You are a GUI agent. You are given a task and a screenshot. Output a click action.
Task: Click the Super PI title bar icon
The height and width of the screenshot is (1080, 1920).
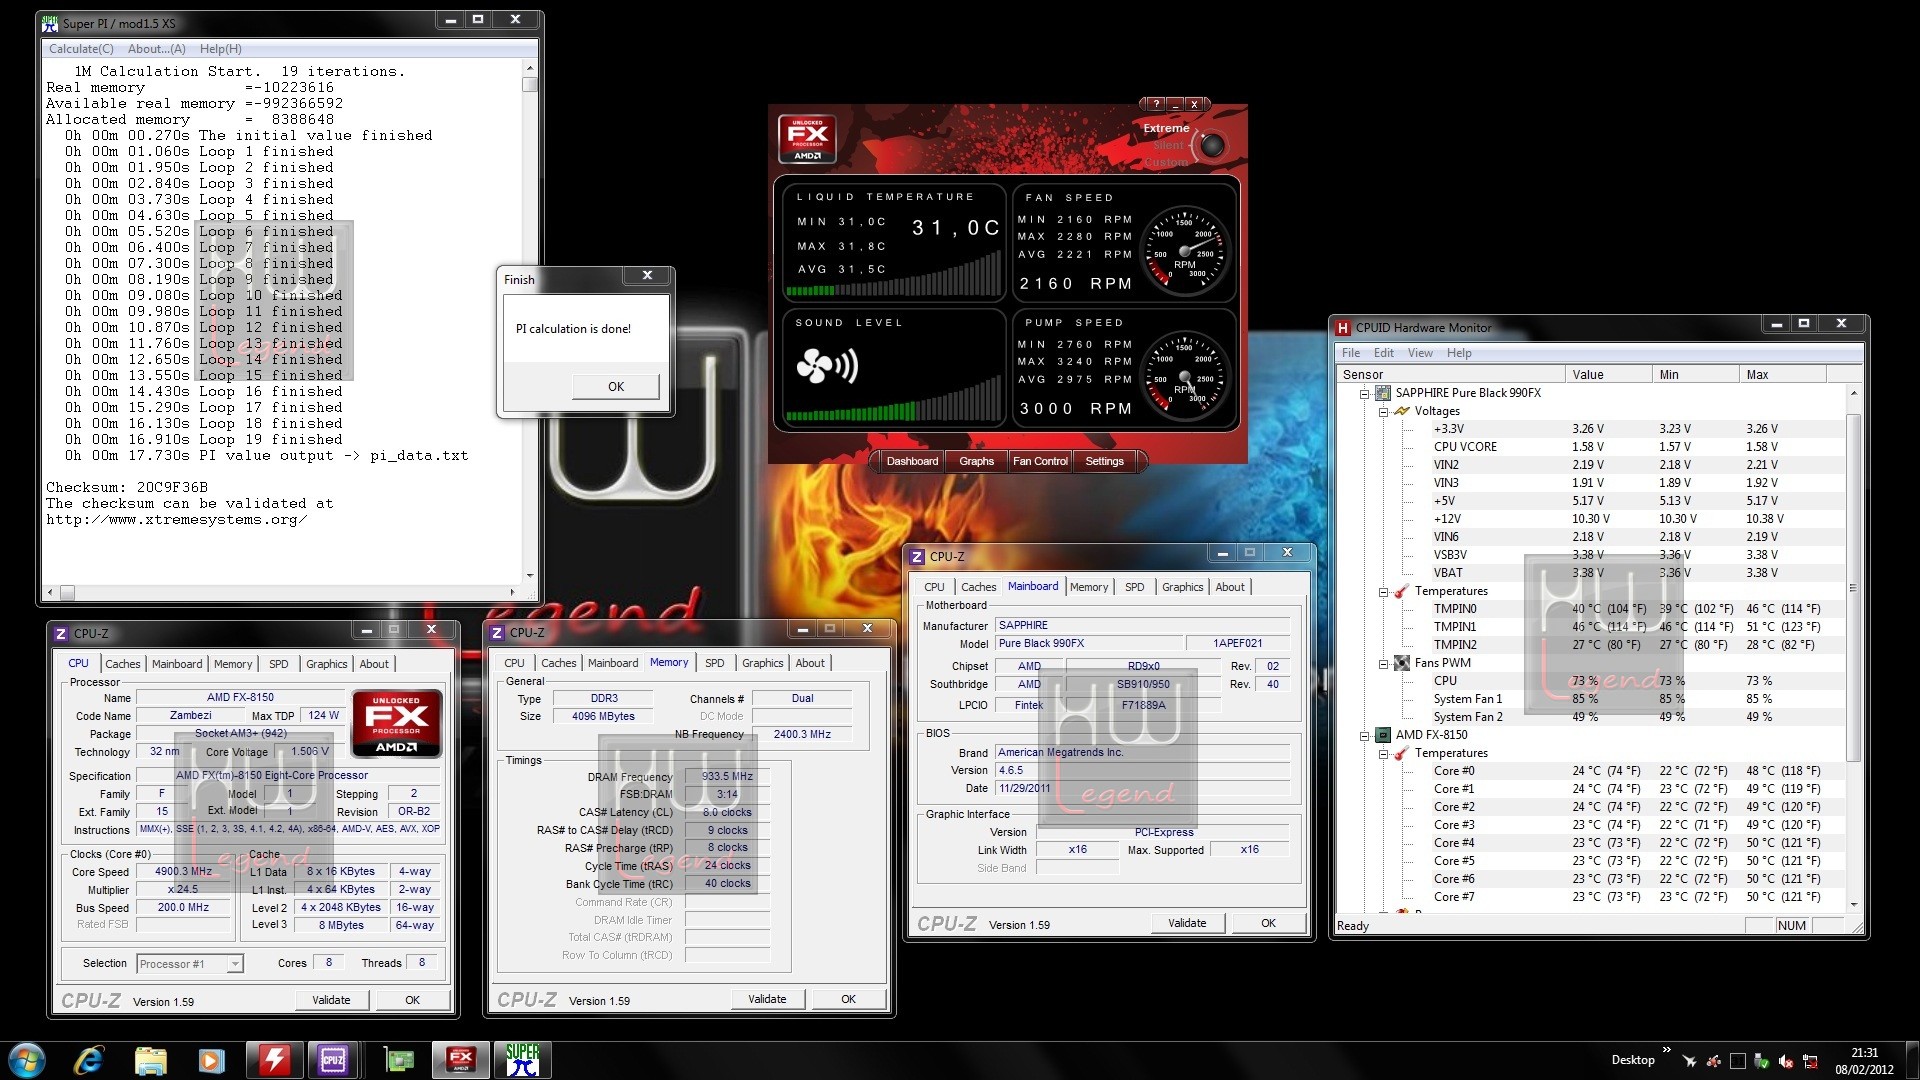tap(50, 23)
